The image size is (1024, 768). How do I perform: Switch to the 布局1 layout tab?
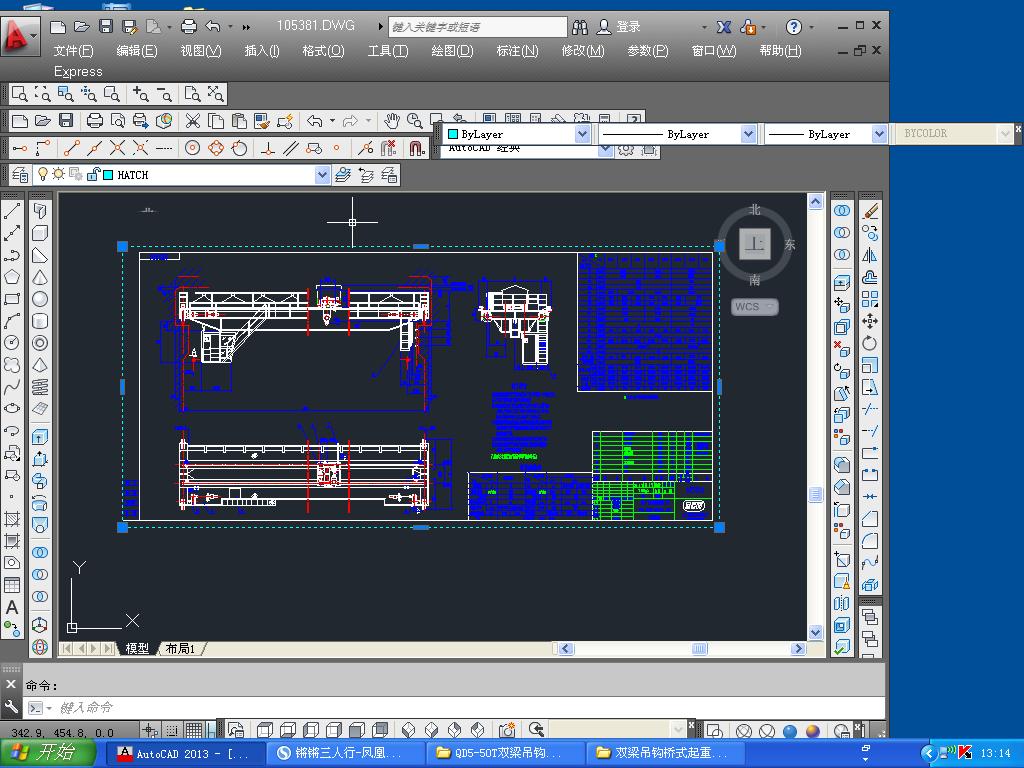(x=180, y=648)
